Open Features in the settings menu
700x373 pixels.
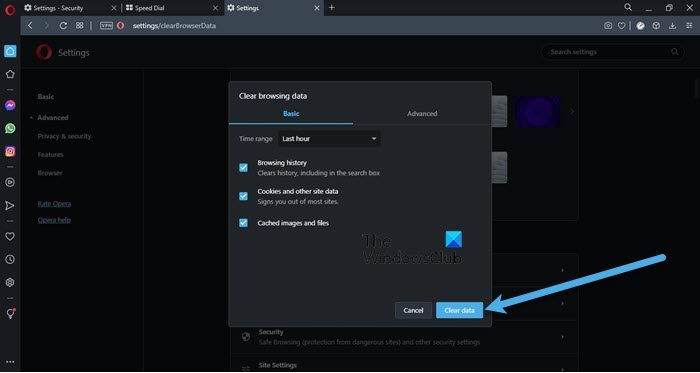coord(50,154)
